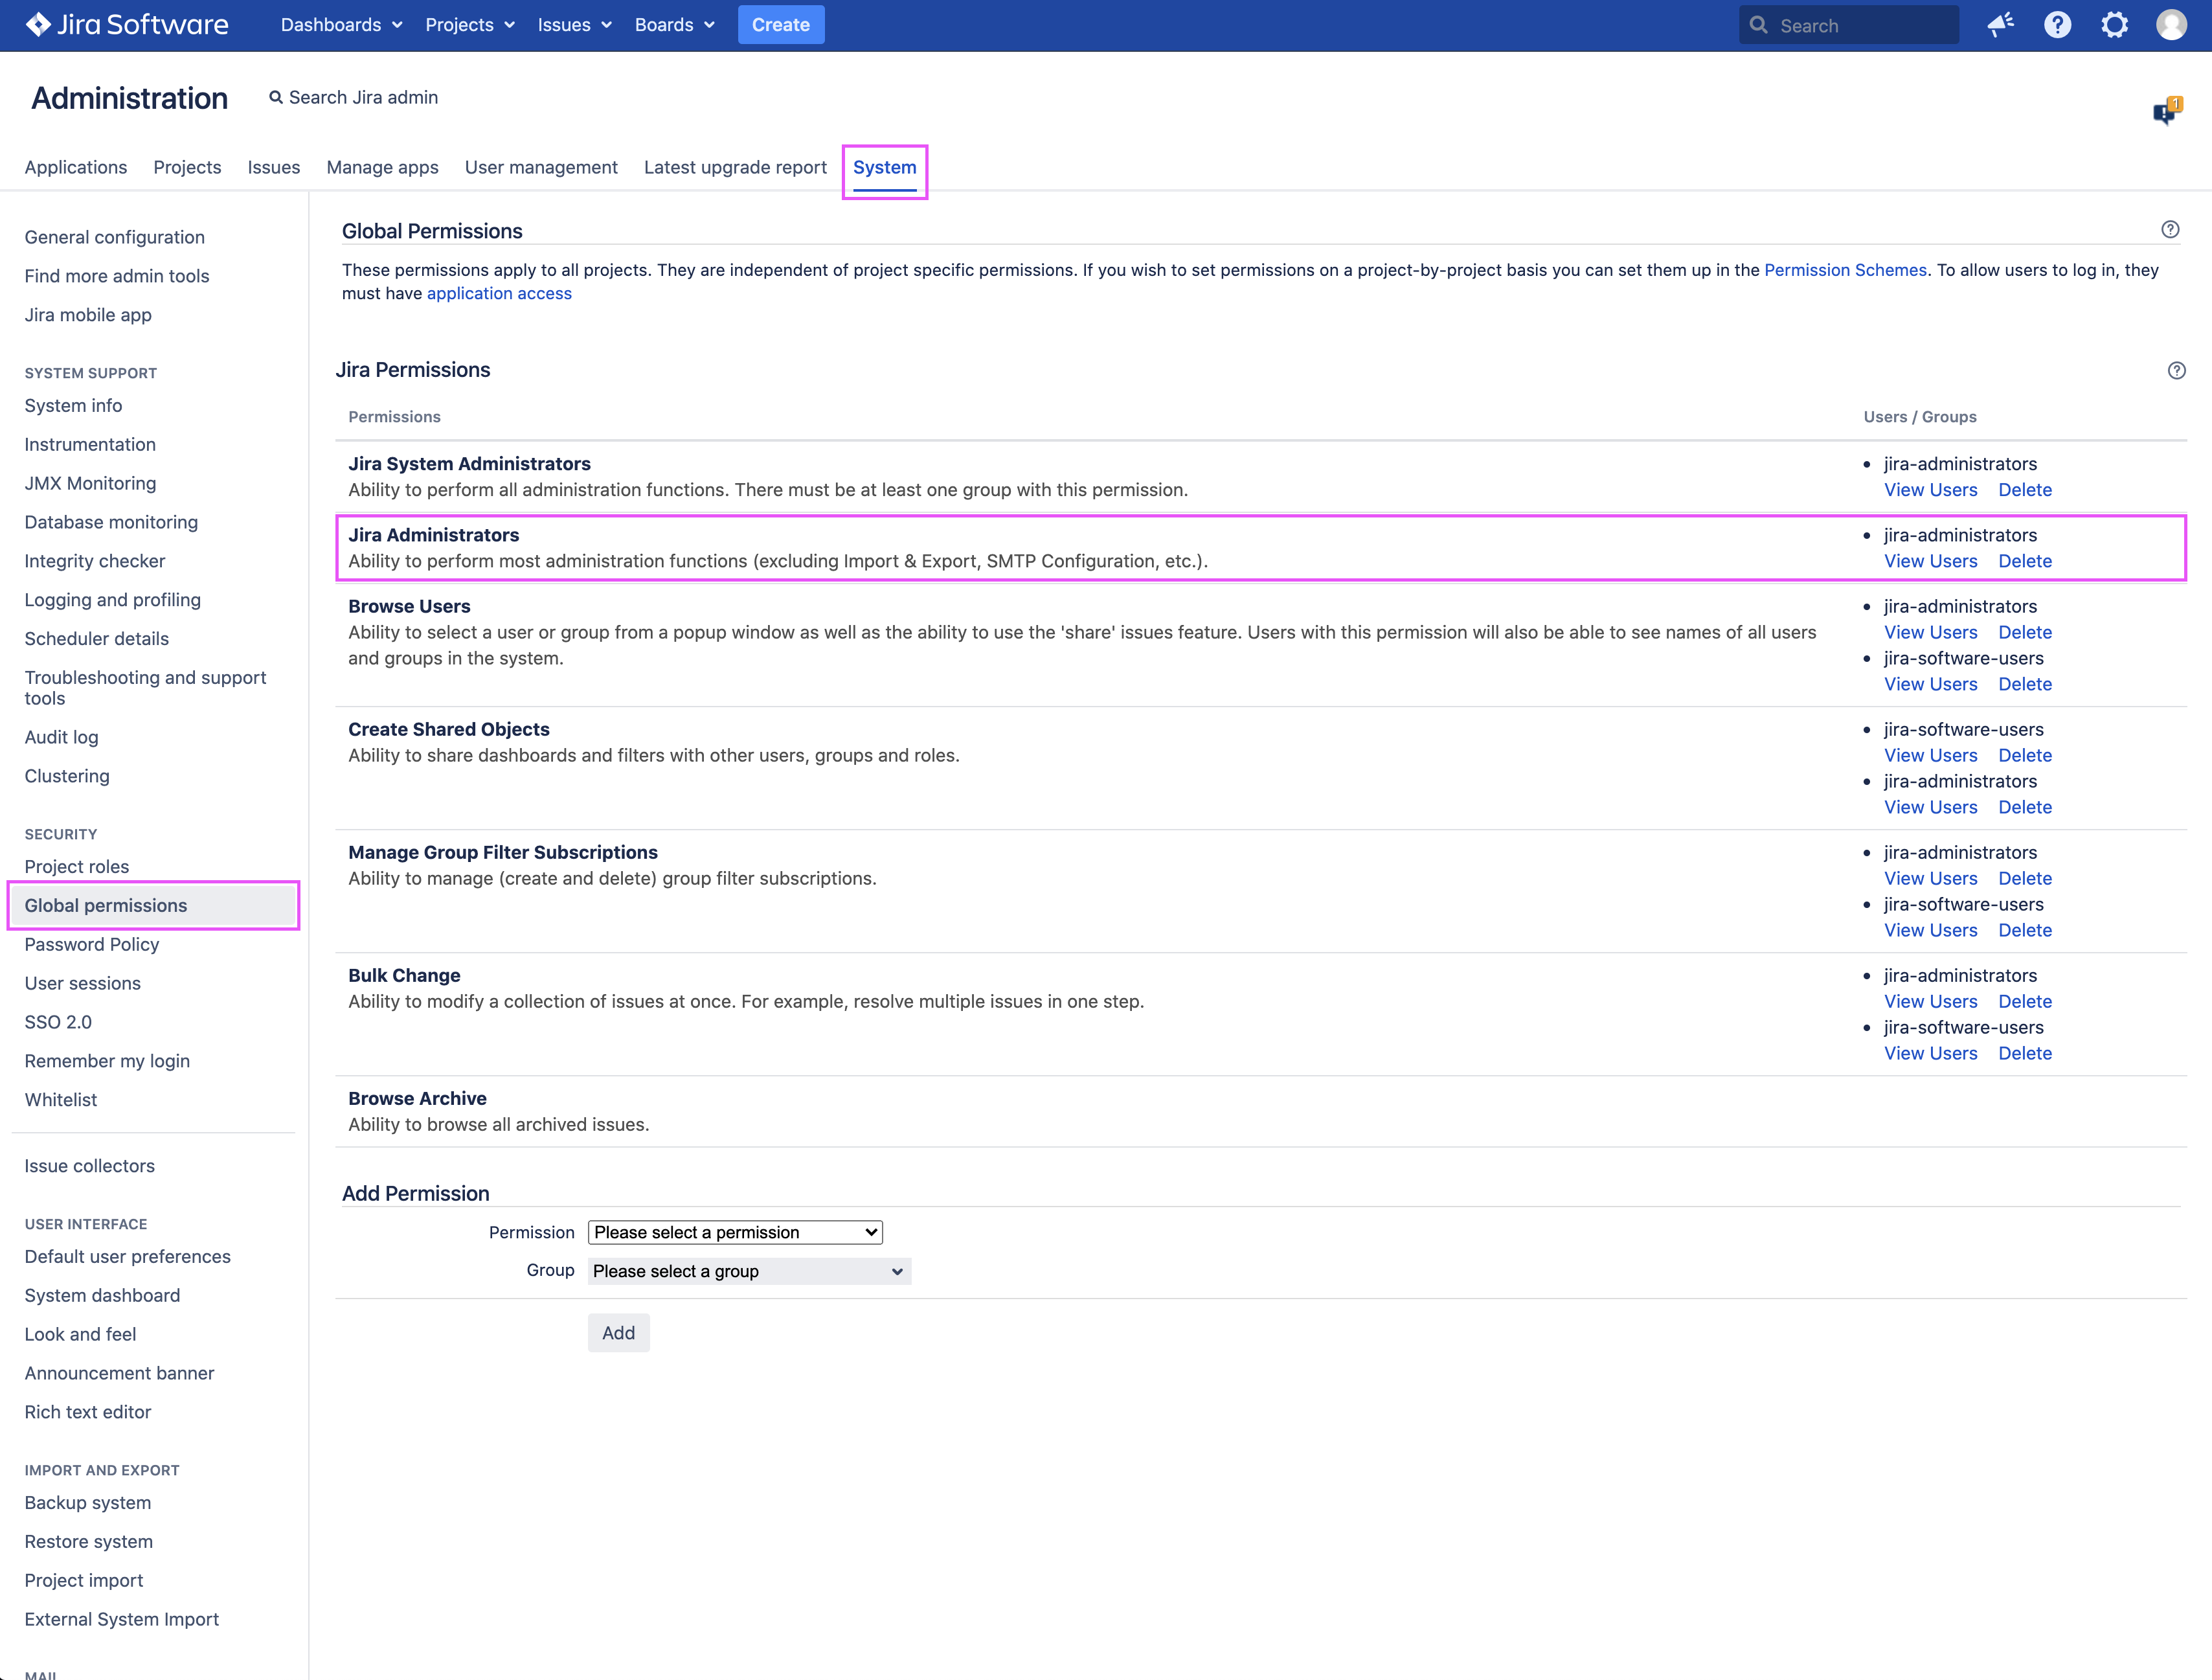The width and height of the screenshot is (2212, 1680).
Task: Expand the Issues dropdown in top bar
Action: (x=575, y=25)
